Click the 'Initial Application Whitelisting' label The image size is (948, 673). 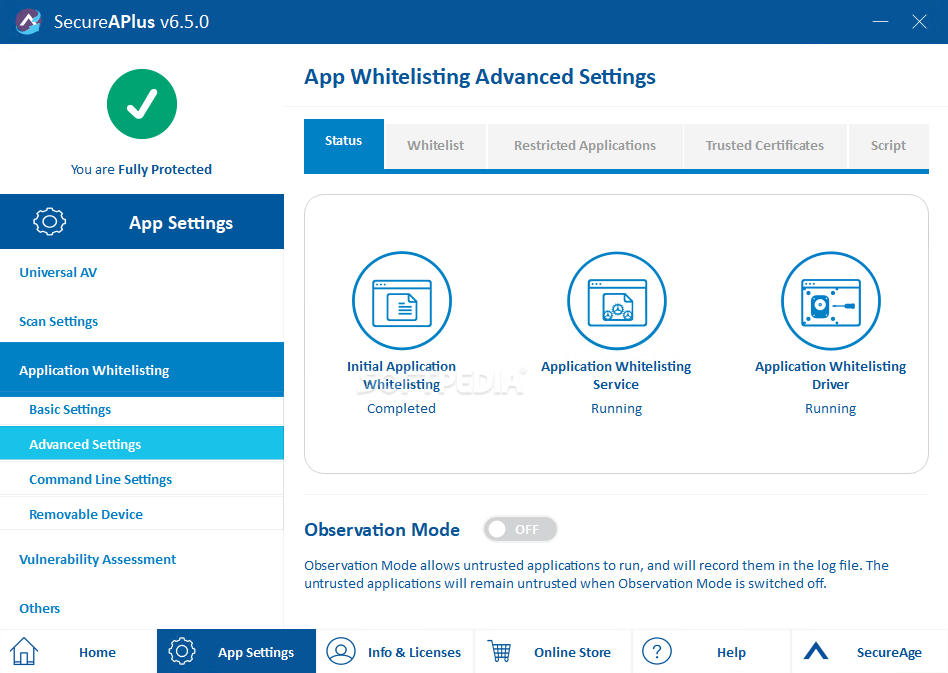[401, 375]
